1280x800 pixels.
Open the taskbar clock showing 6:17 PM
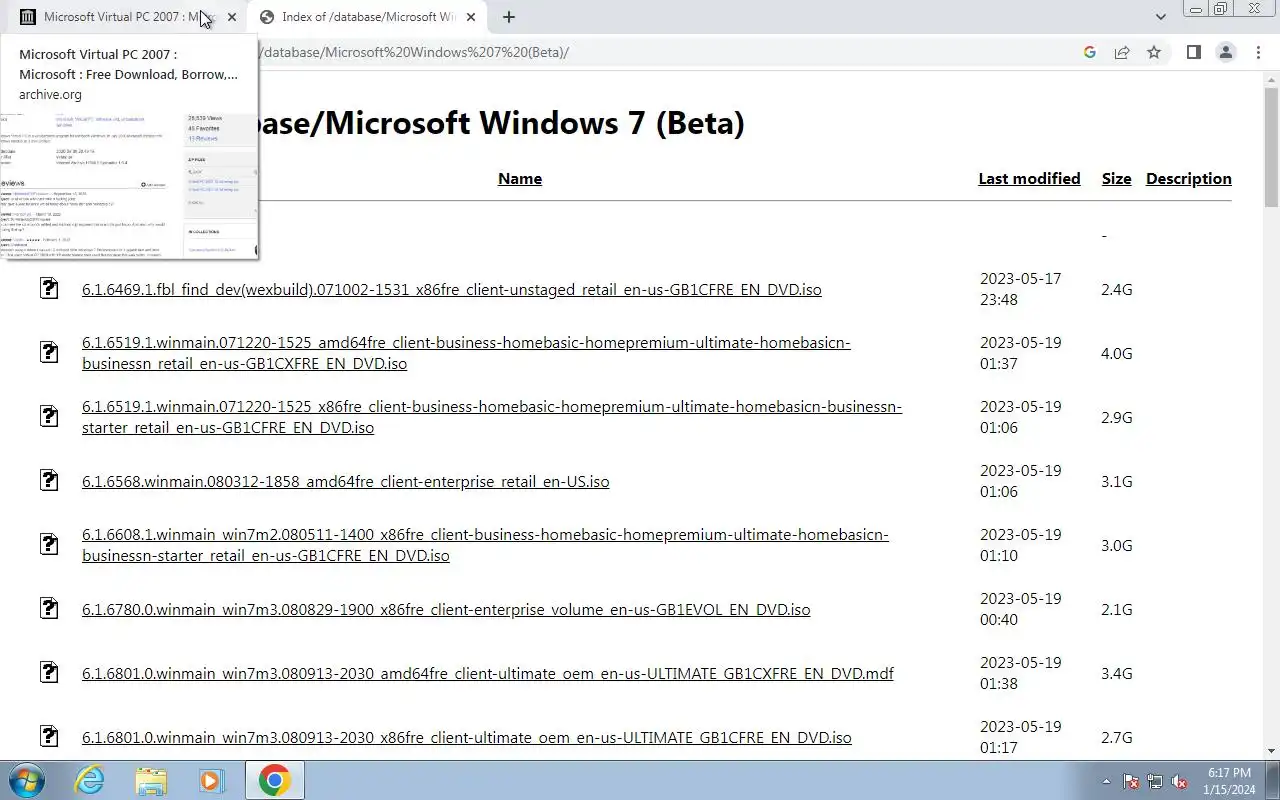(x=1229, y=781)
